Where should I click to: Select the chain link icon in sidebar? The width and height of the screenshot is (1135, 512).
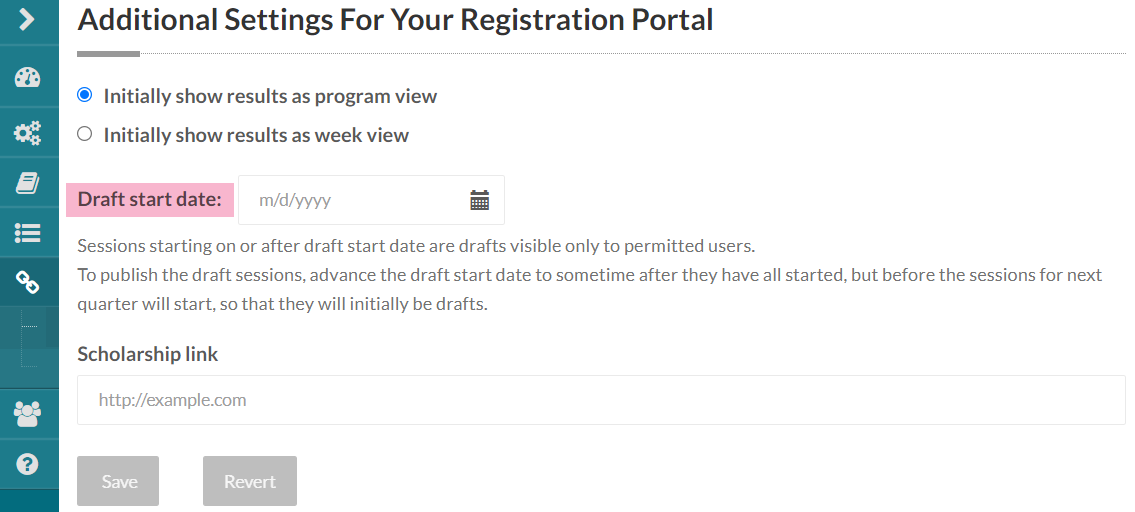(28, 284)
